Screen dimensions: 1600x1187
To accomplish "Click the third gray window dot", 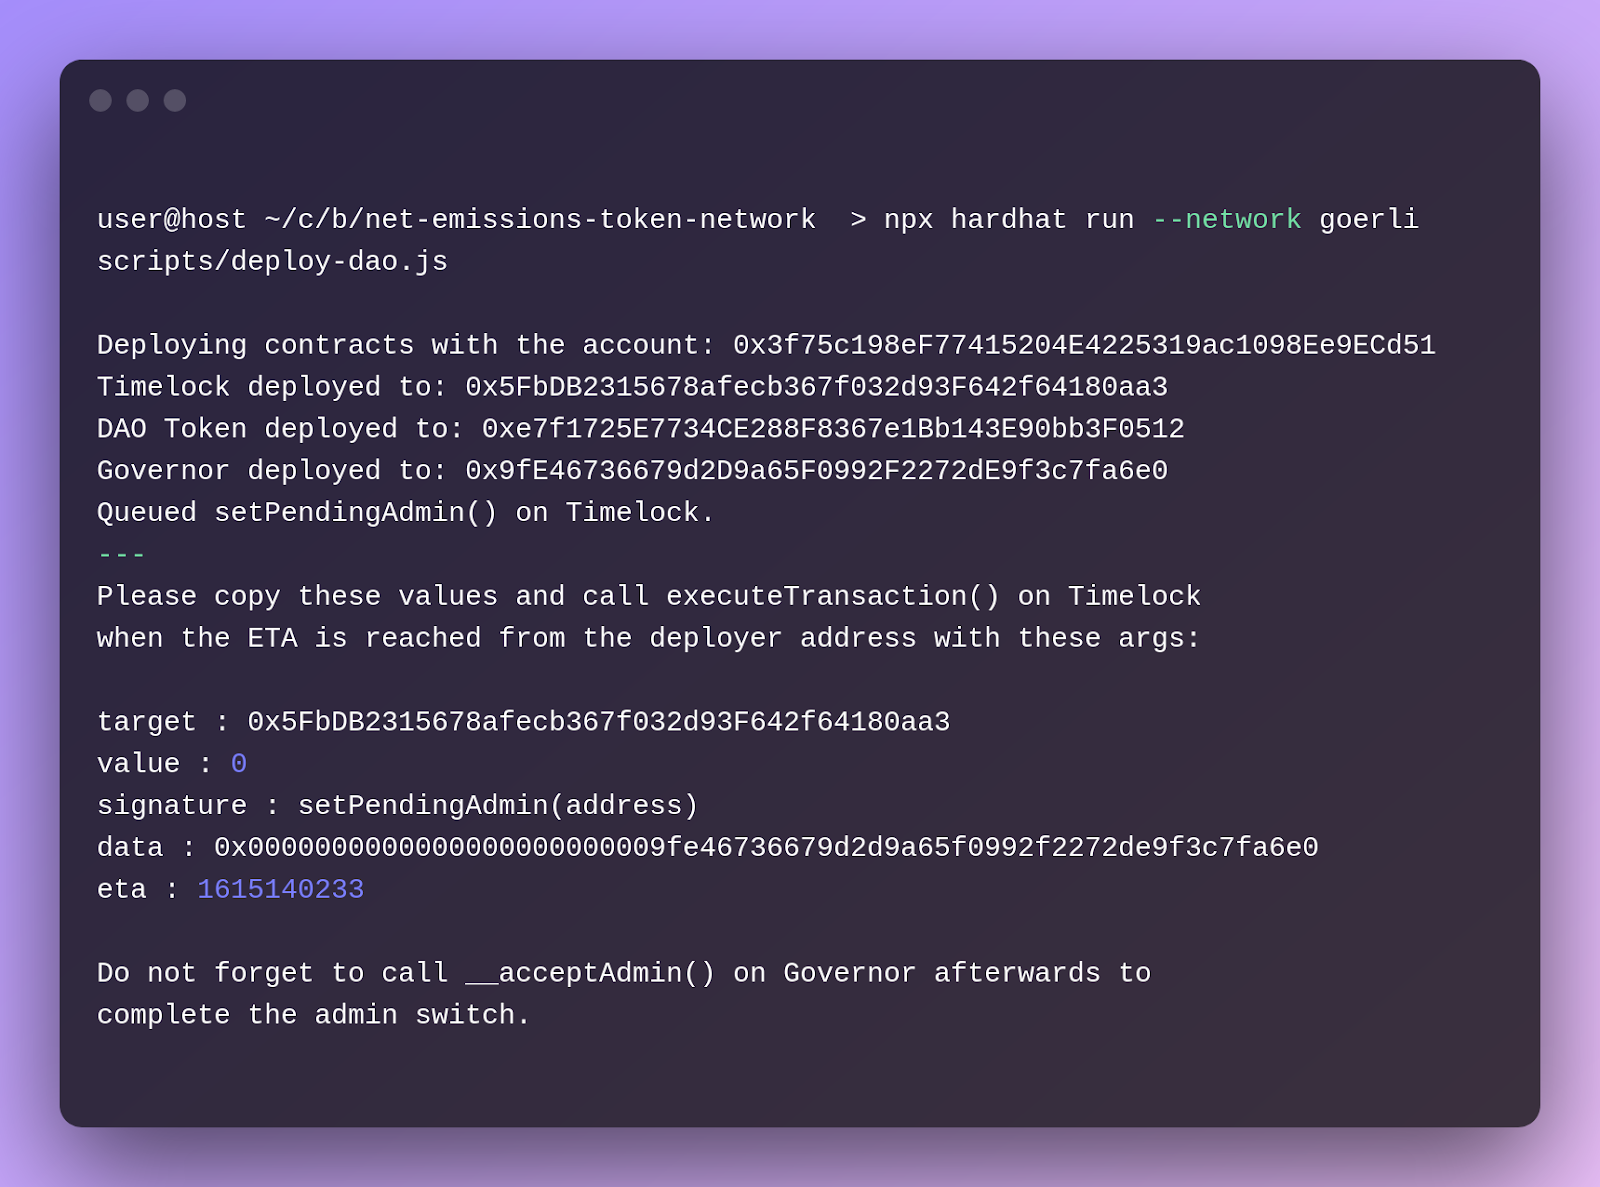I will point(175,100).
